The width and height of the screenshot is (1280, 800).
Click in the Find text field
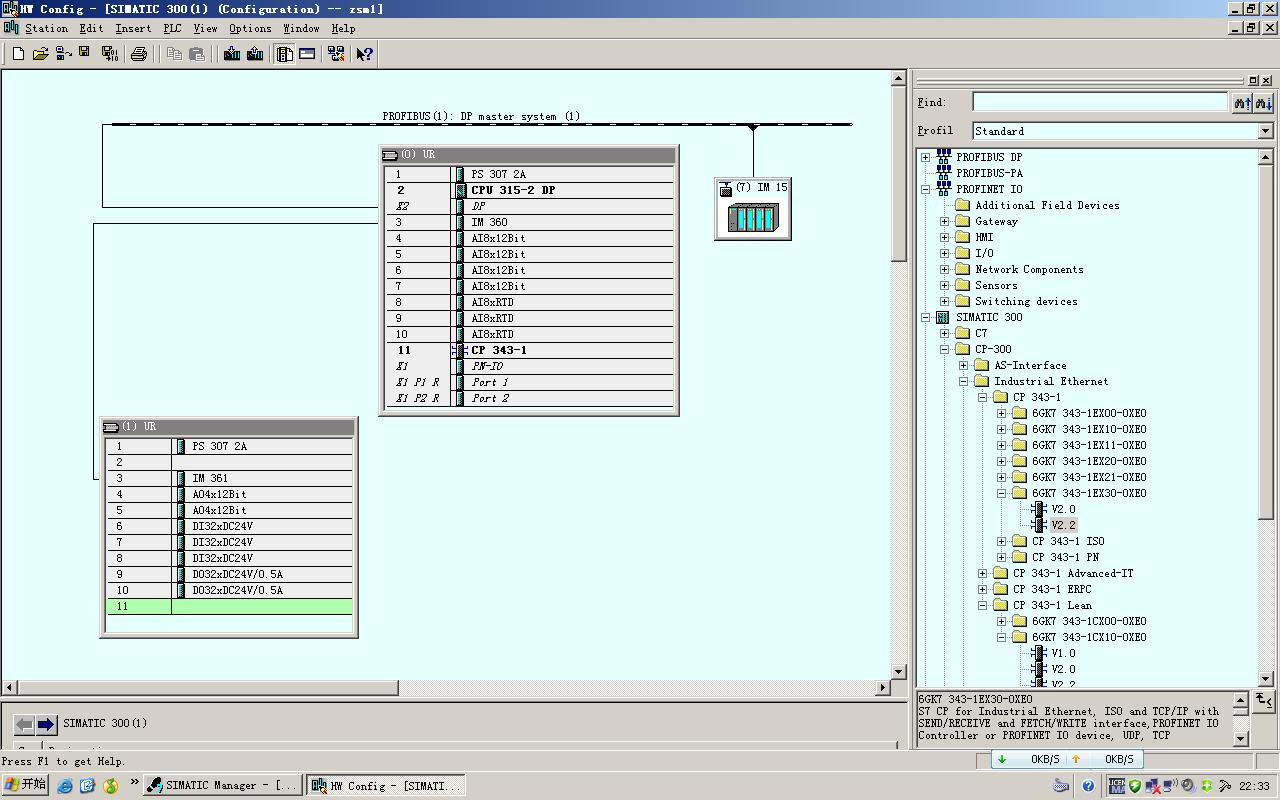(1099, 102)
